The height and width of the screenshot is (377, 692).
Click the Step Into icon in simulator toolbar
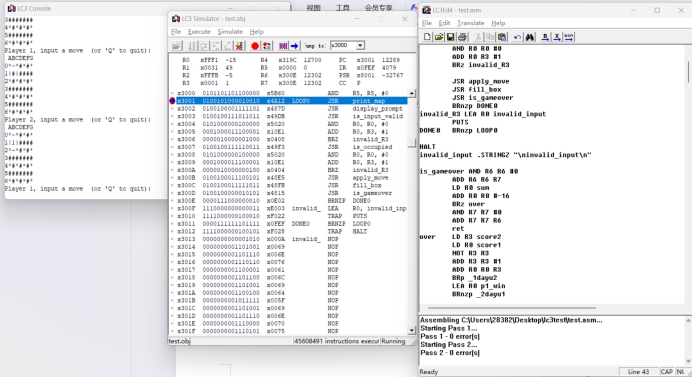click(216, 45)
